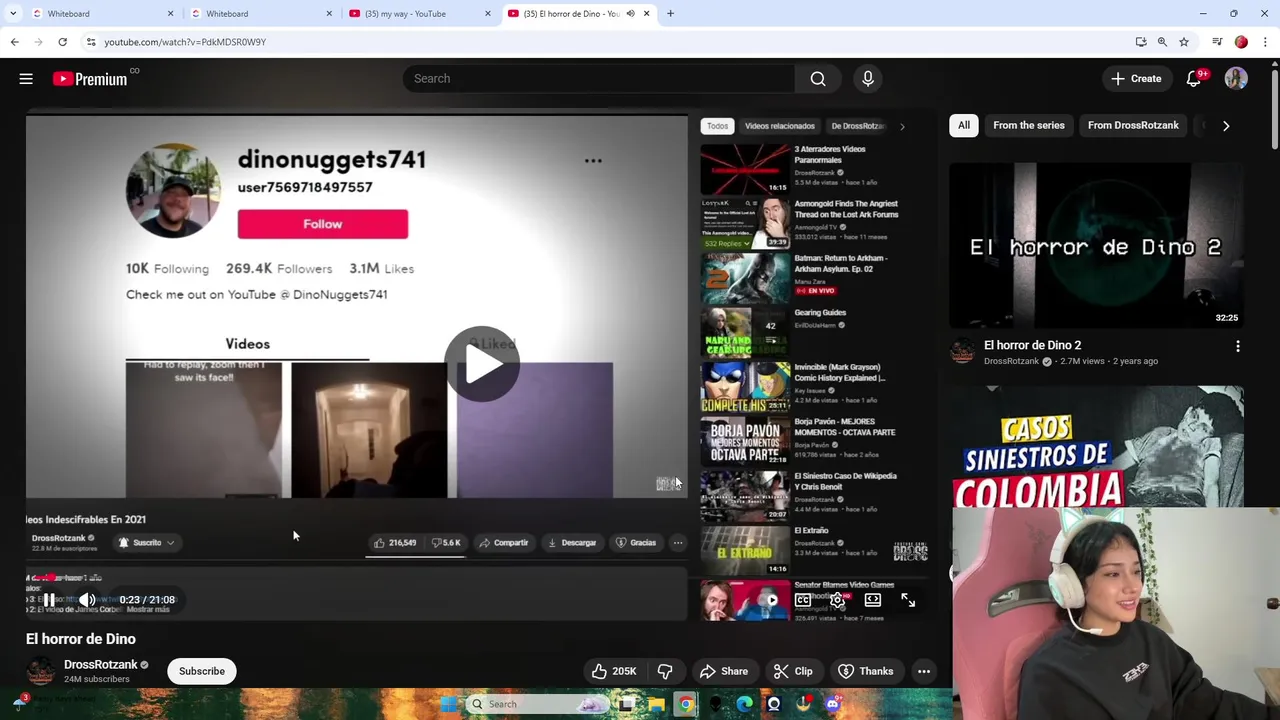Click Compartir in the recorded video
This screenshot has width=1280, height=720.
tap(503, 543)
